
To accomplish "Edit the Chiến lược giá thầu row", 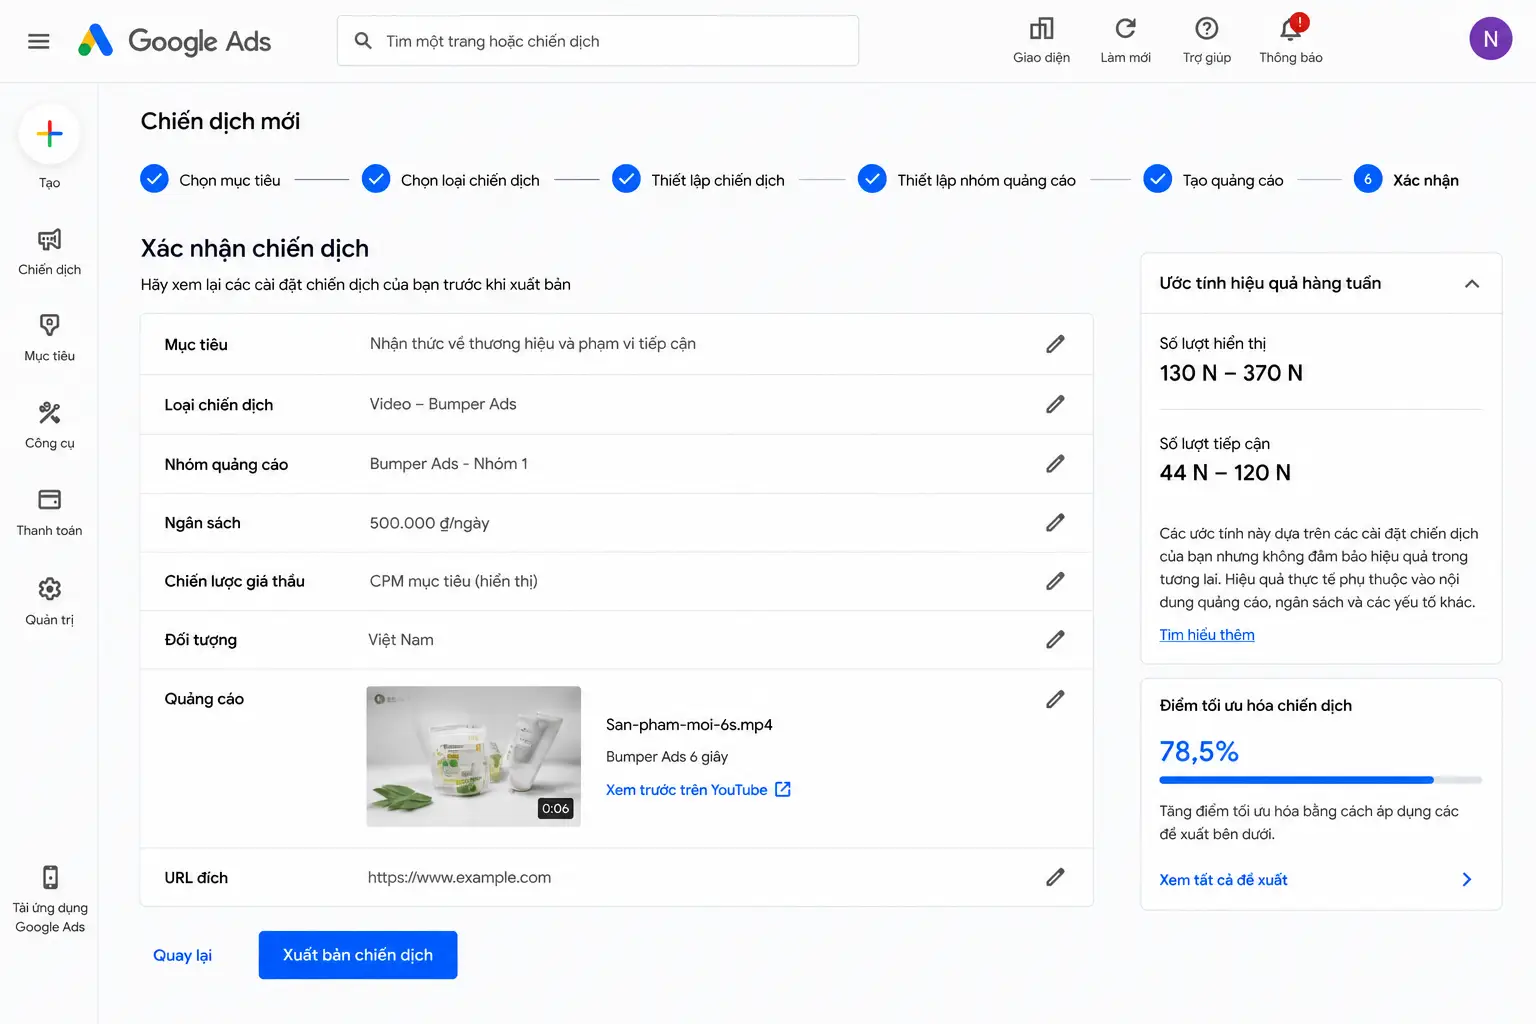I will 1055,581.
